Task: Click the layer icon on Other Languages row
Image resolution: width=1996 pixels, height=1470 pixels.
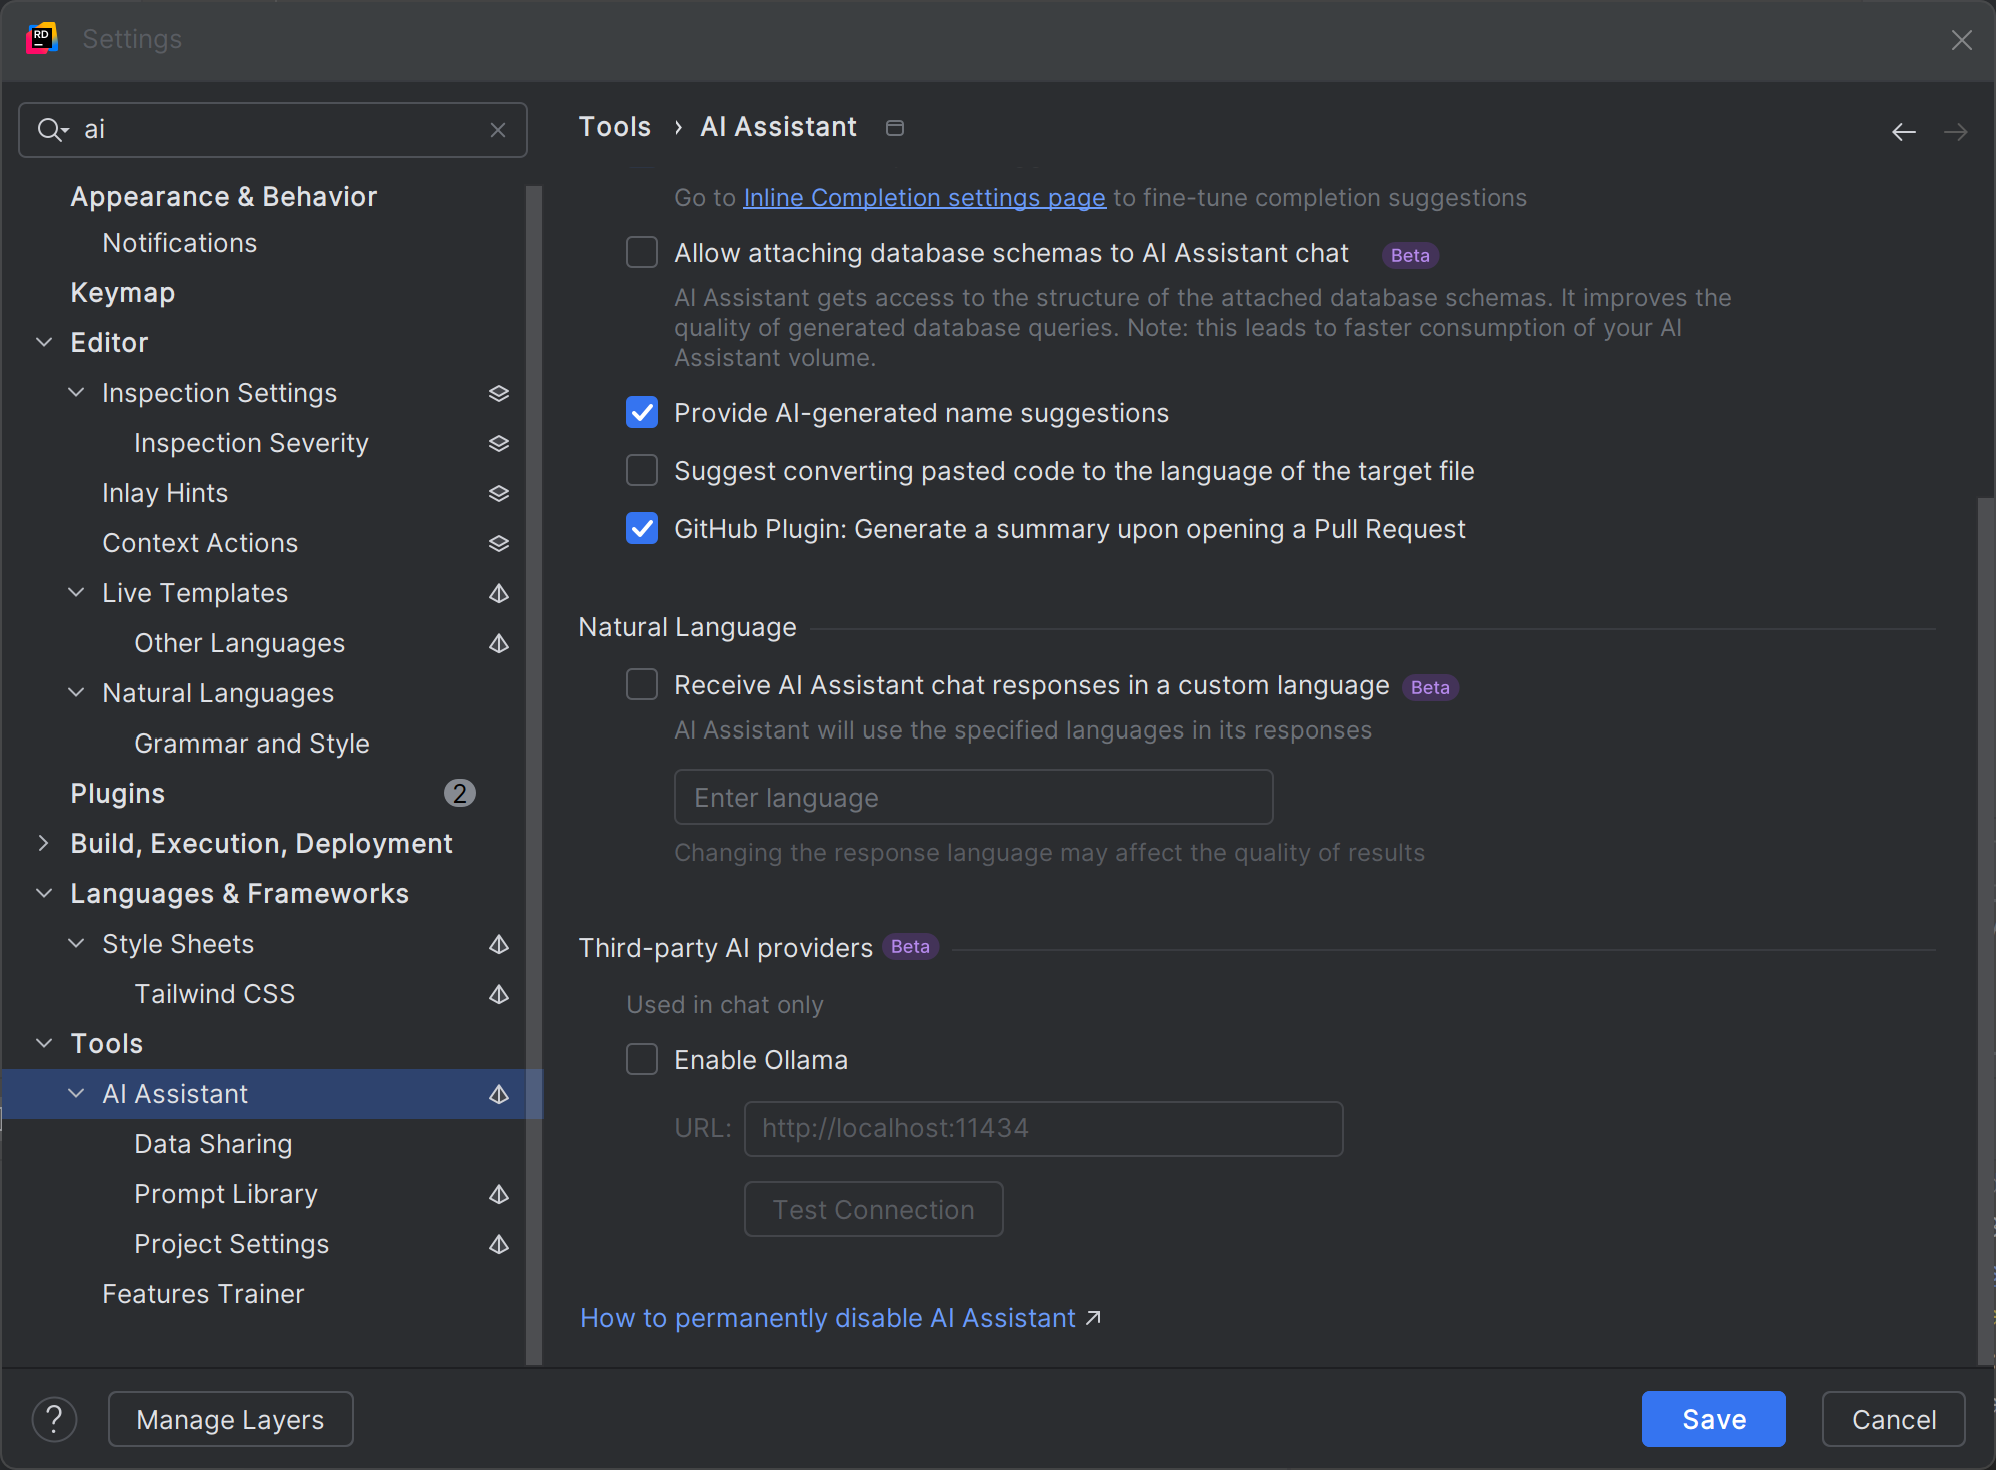Action: coord(499,643)
